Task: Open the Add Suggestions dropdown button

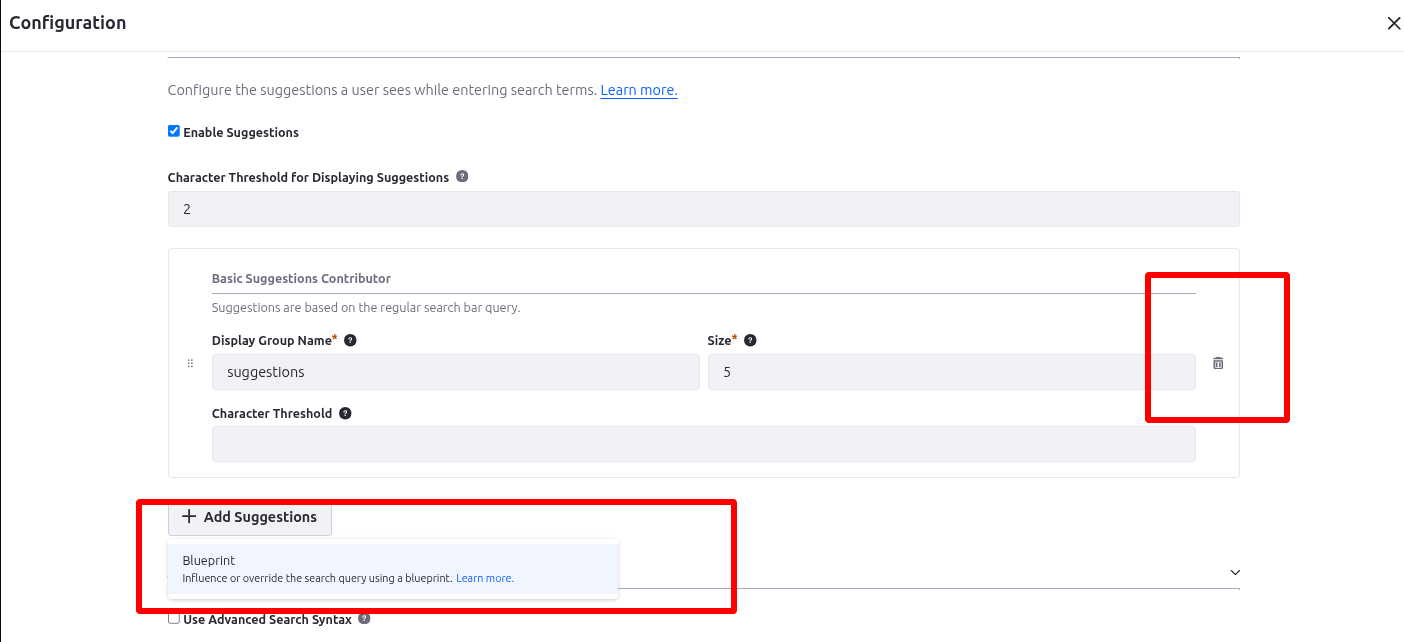Action: [250, 517]
